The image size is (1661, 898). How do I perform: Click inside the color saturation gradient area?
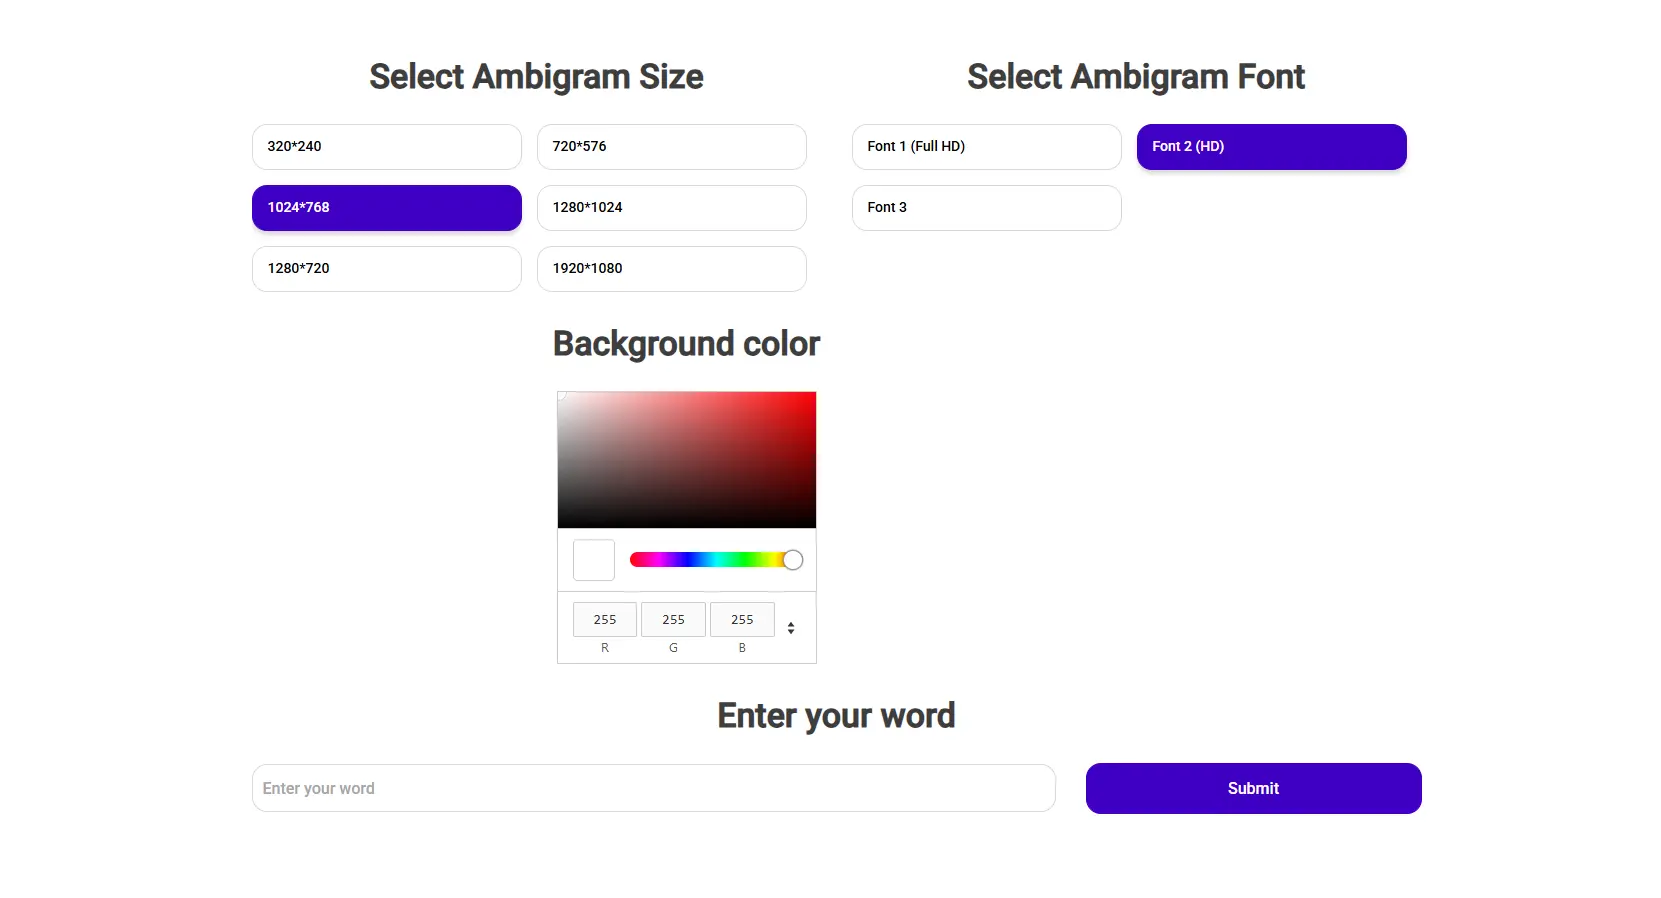(687, 460)
